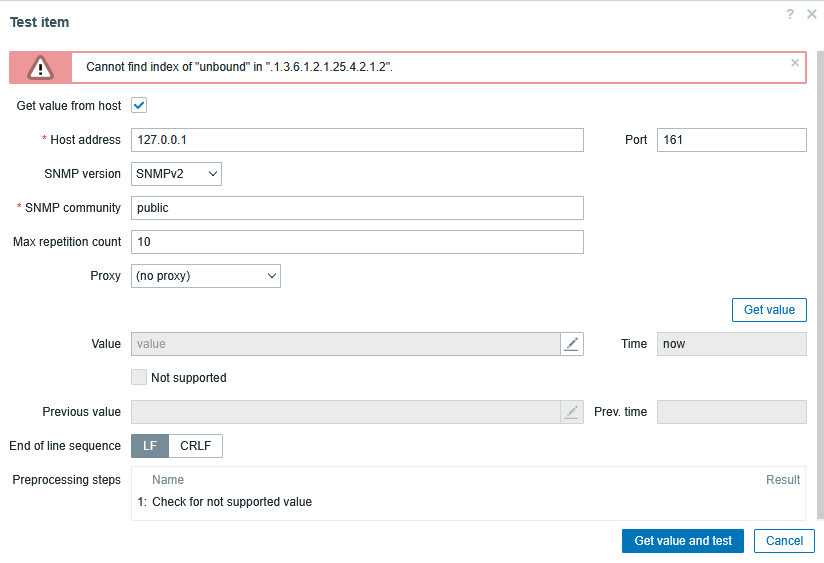The image size is (824, 563).
Task: Cancel the test item dialog
Action: pyautogui.click(x=784, y=541)
